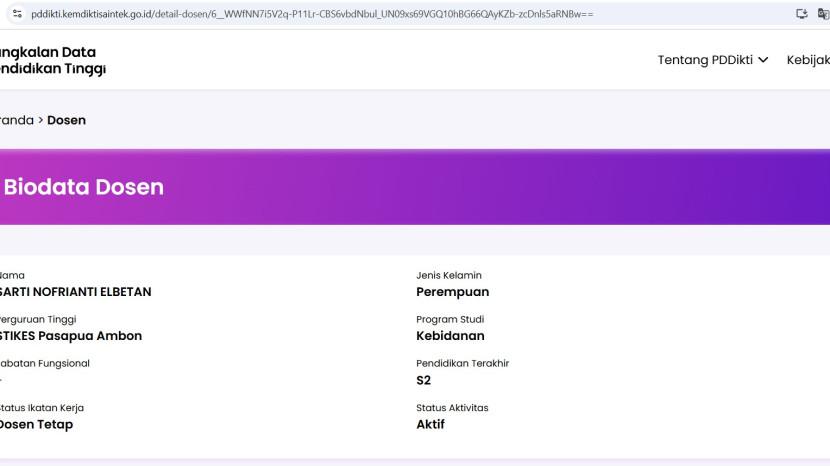Click the Jenis Kelamin field label
Screen dimensions: 830x466
(x=447, y=275)
